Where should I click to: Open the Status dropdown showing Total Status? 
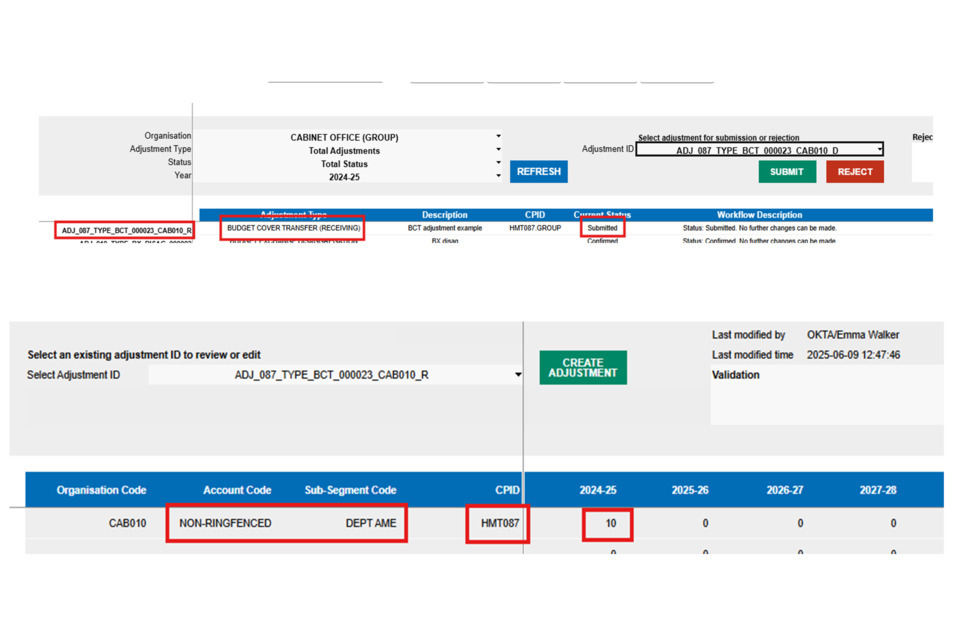(498, 163)
